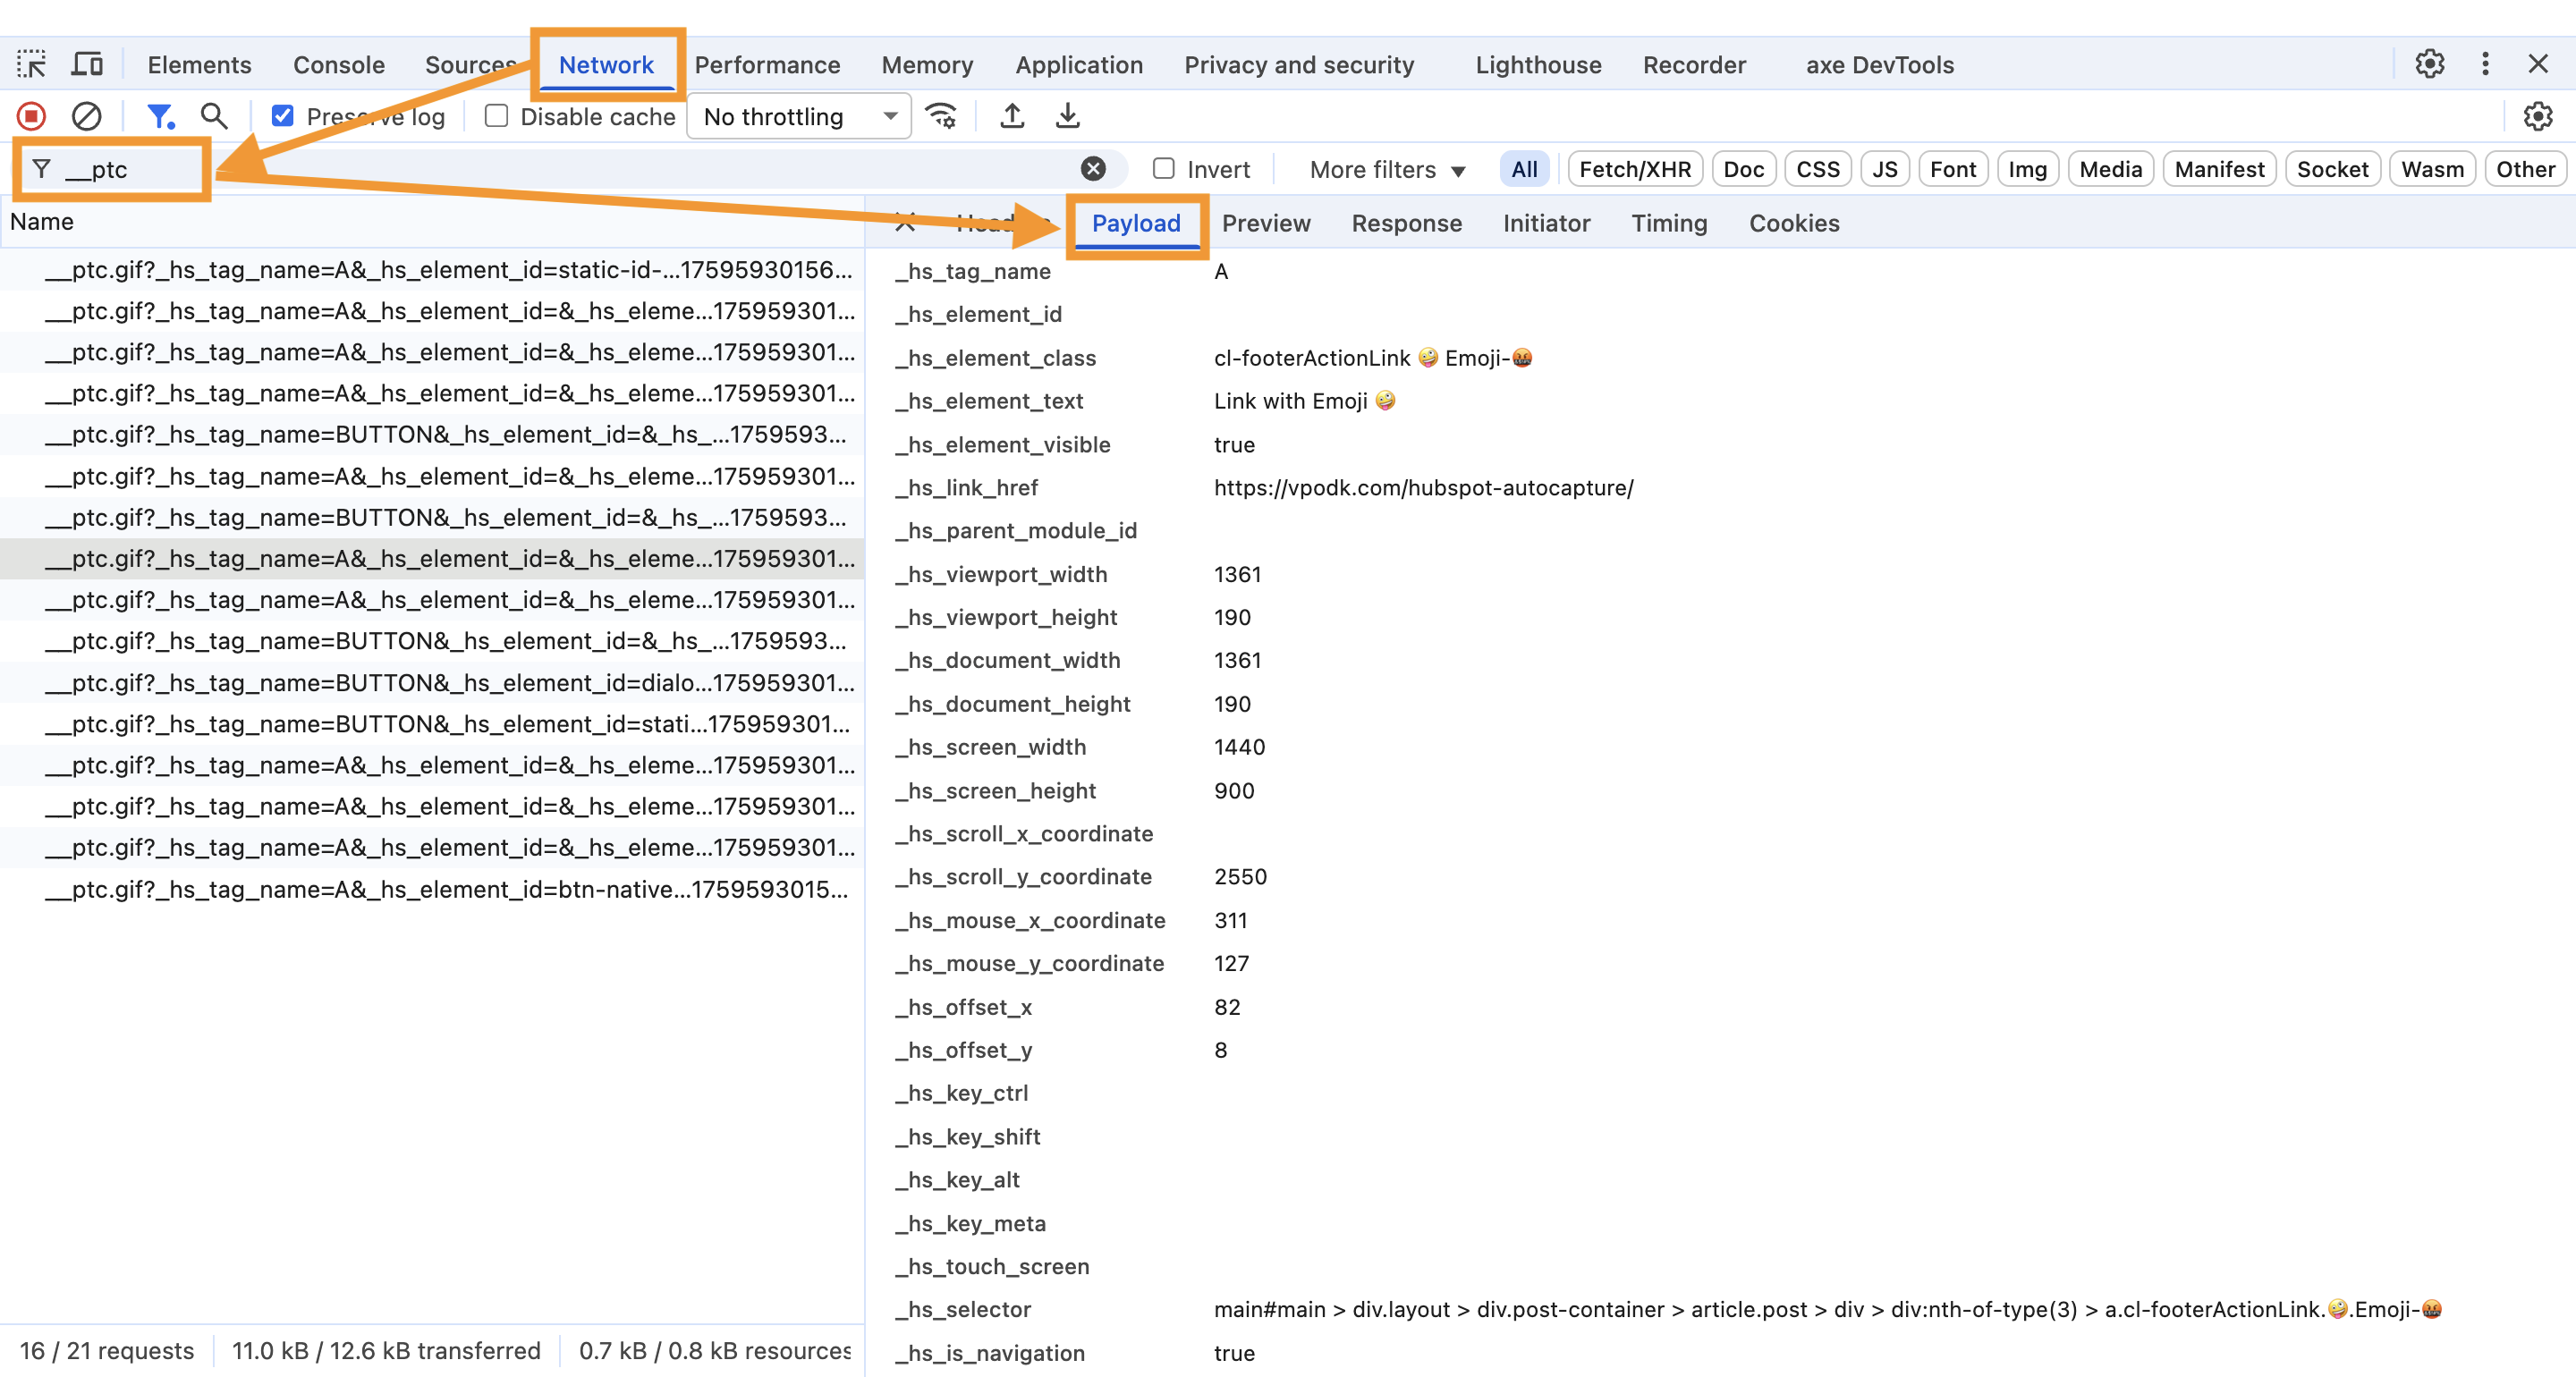Switch to the Console tab

(338, 65)
